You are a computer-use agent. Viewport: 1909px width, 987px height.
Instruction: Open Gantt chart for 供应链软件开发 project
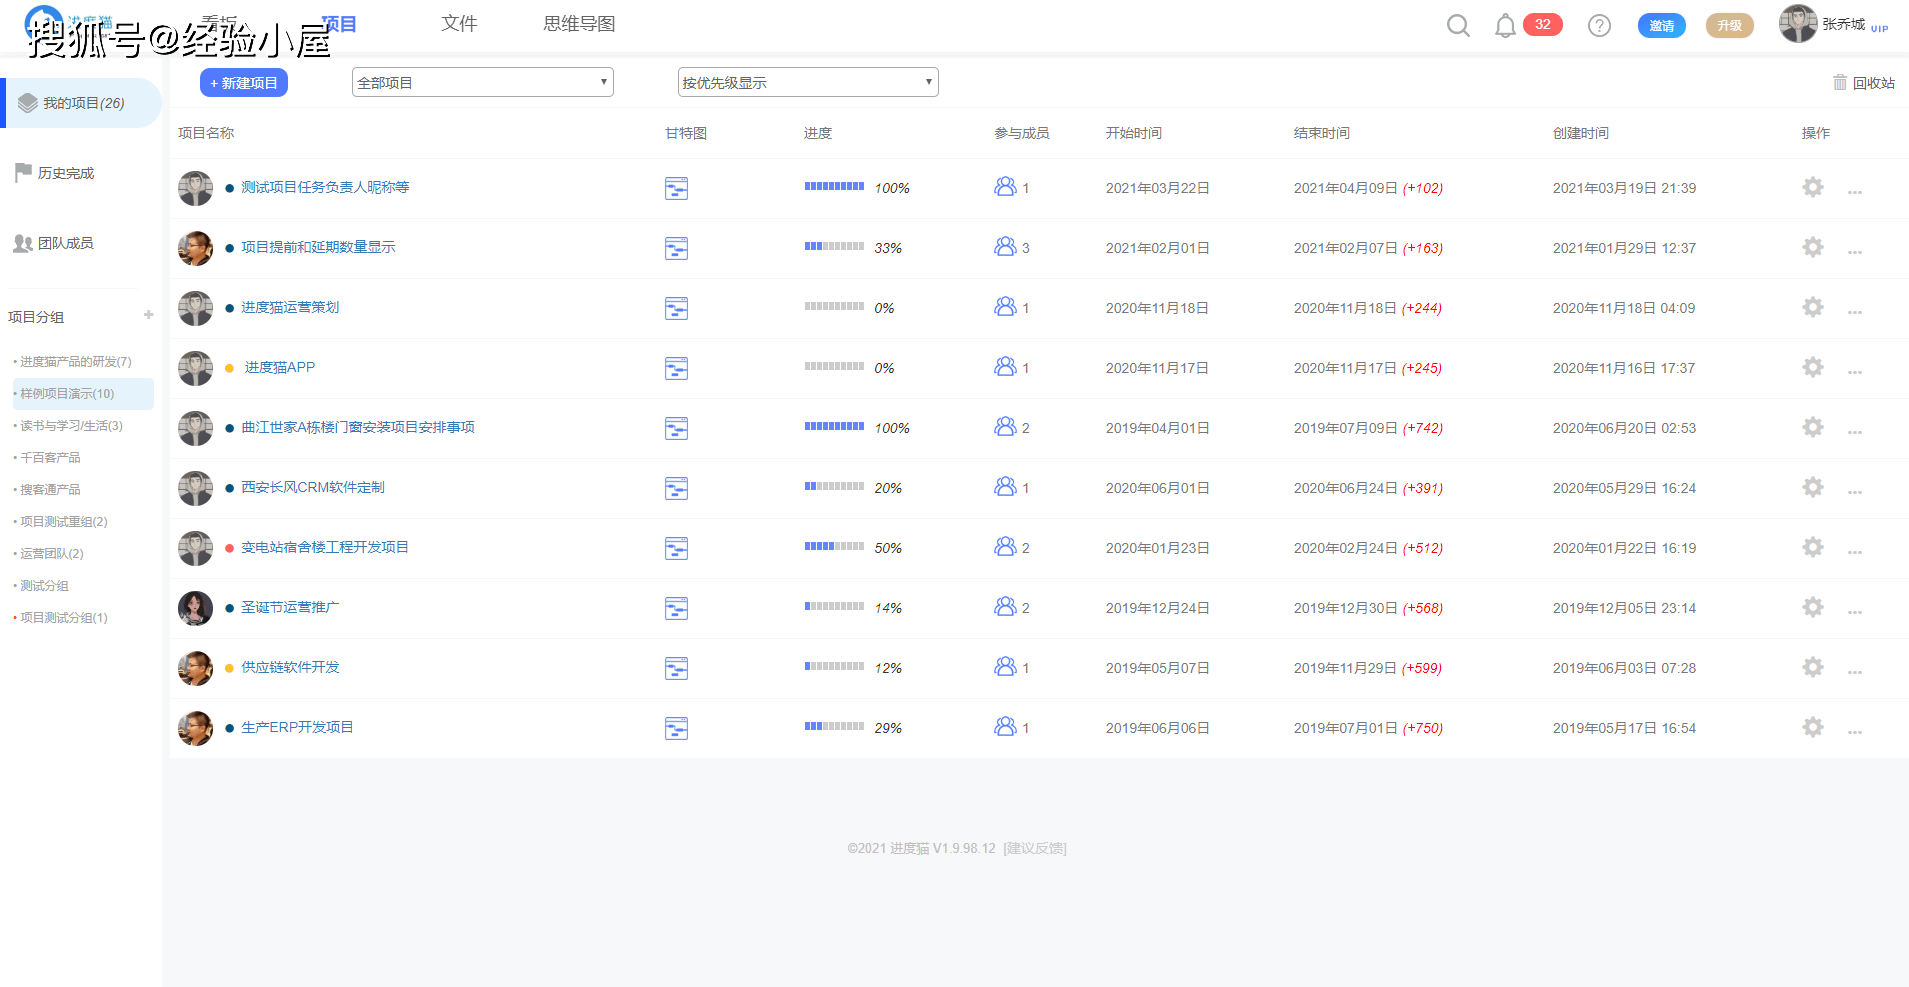click(676, 668)
